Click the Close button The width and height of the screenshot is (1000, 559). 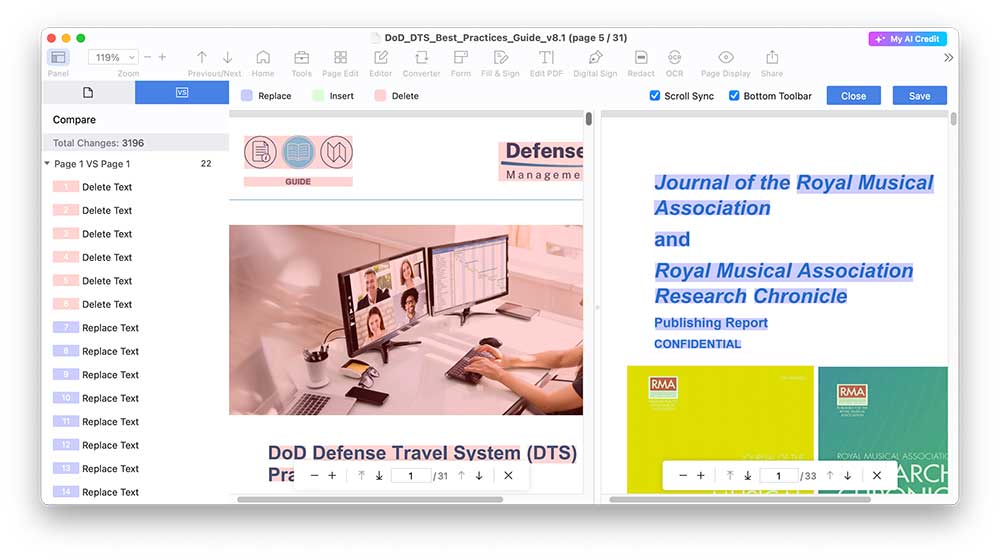853,96
